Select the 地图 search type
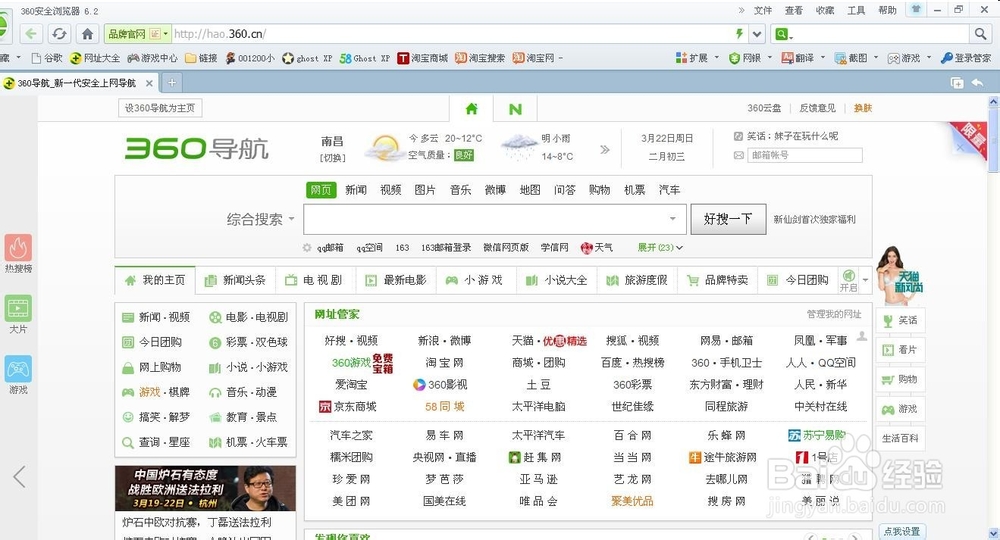 coord(530,189)
